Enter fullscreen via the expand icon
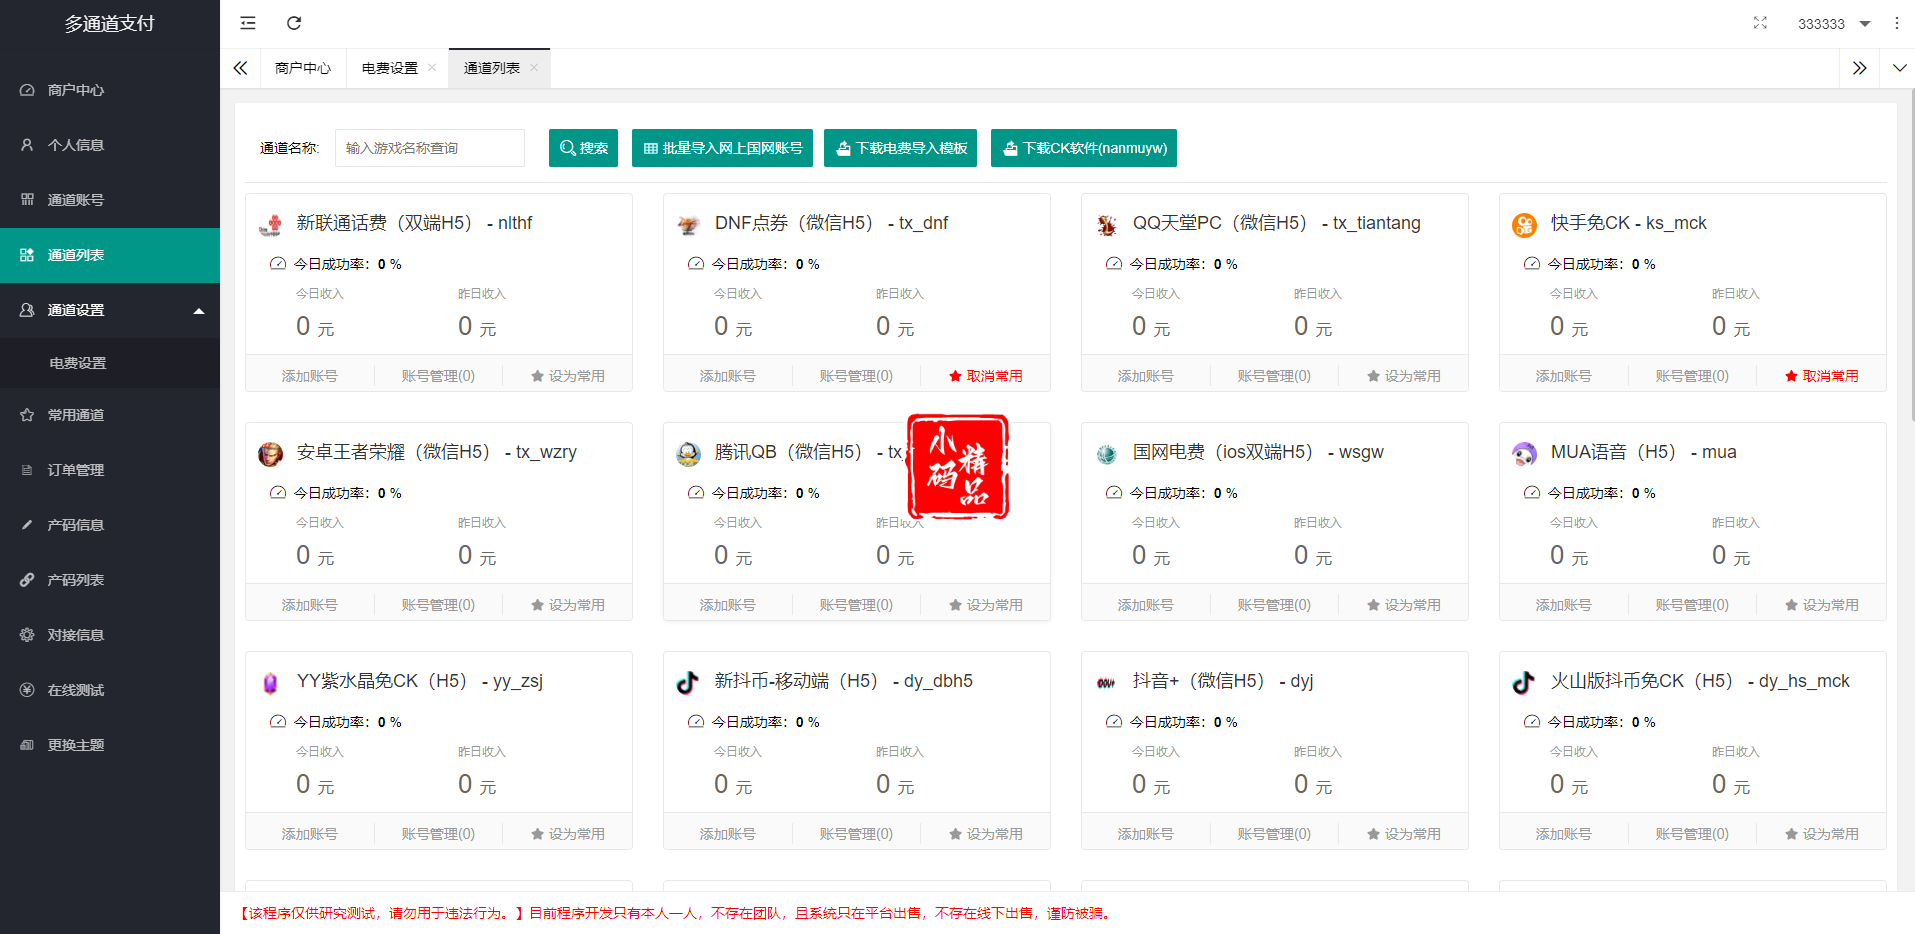1915x934 pixels. pos(1760,23)
